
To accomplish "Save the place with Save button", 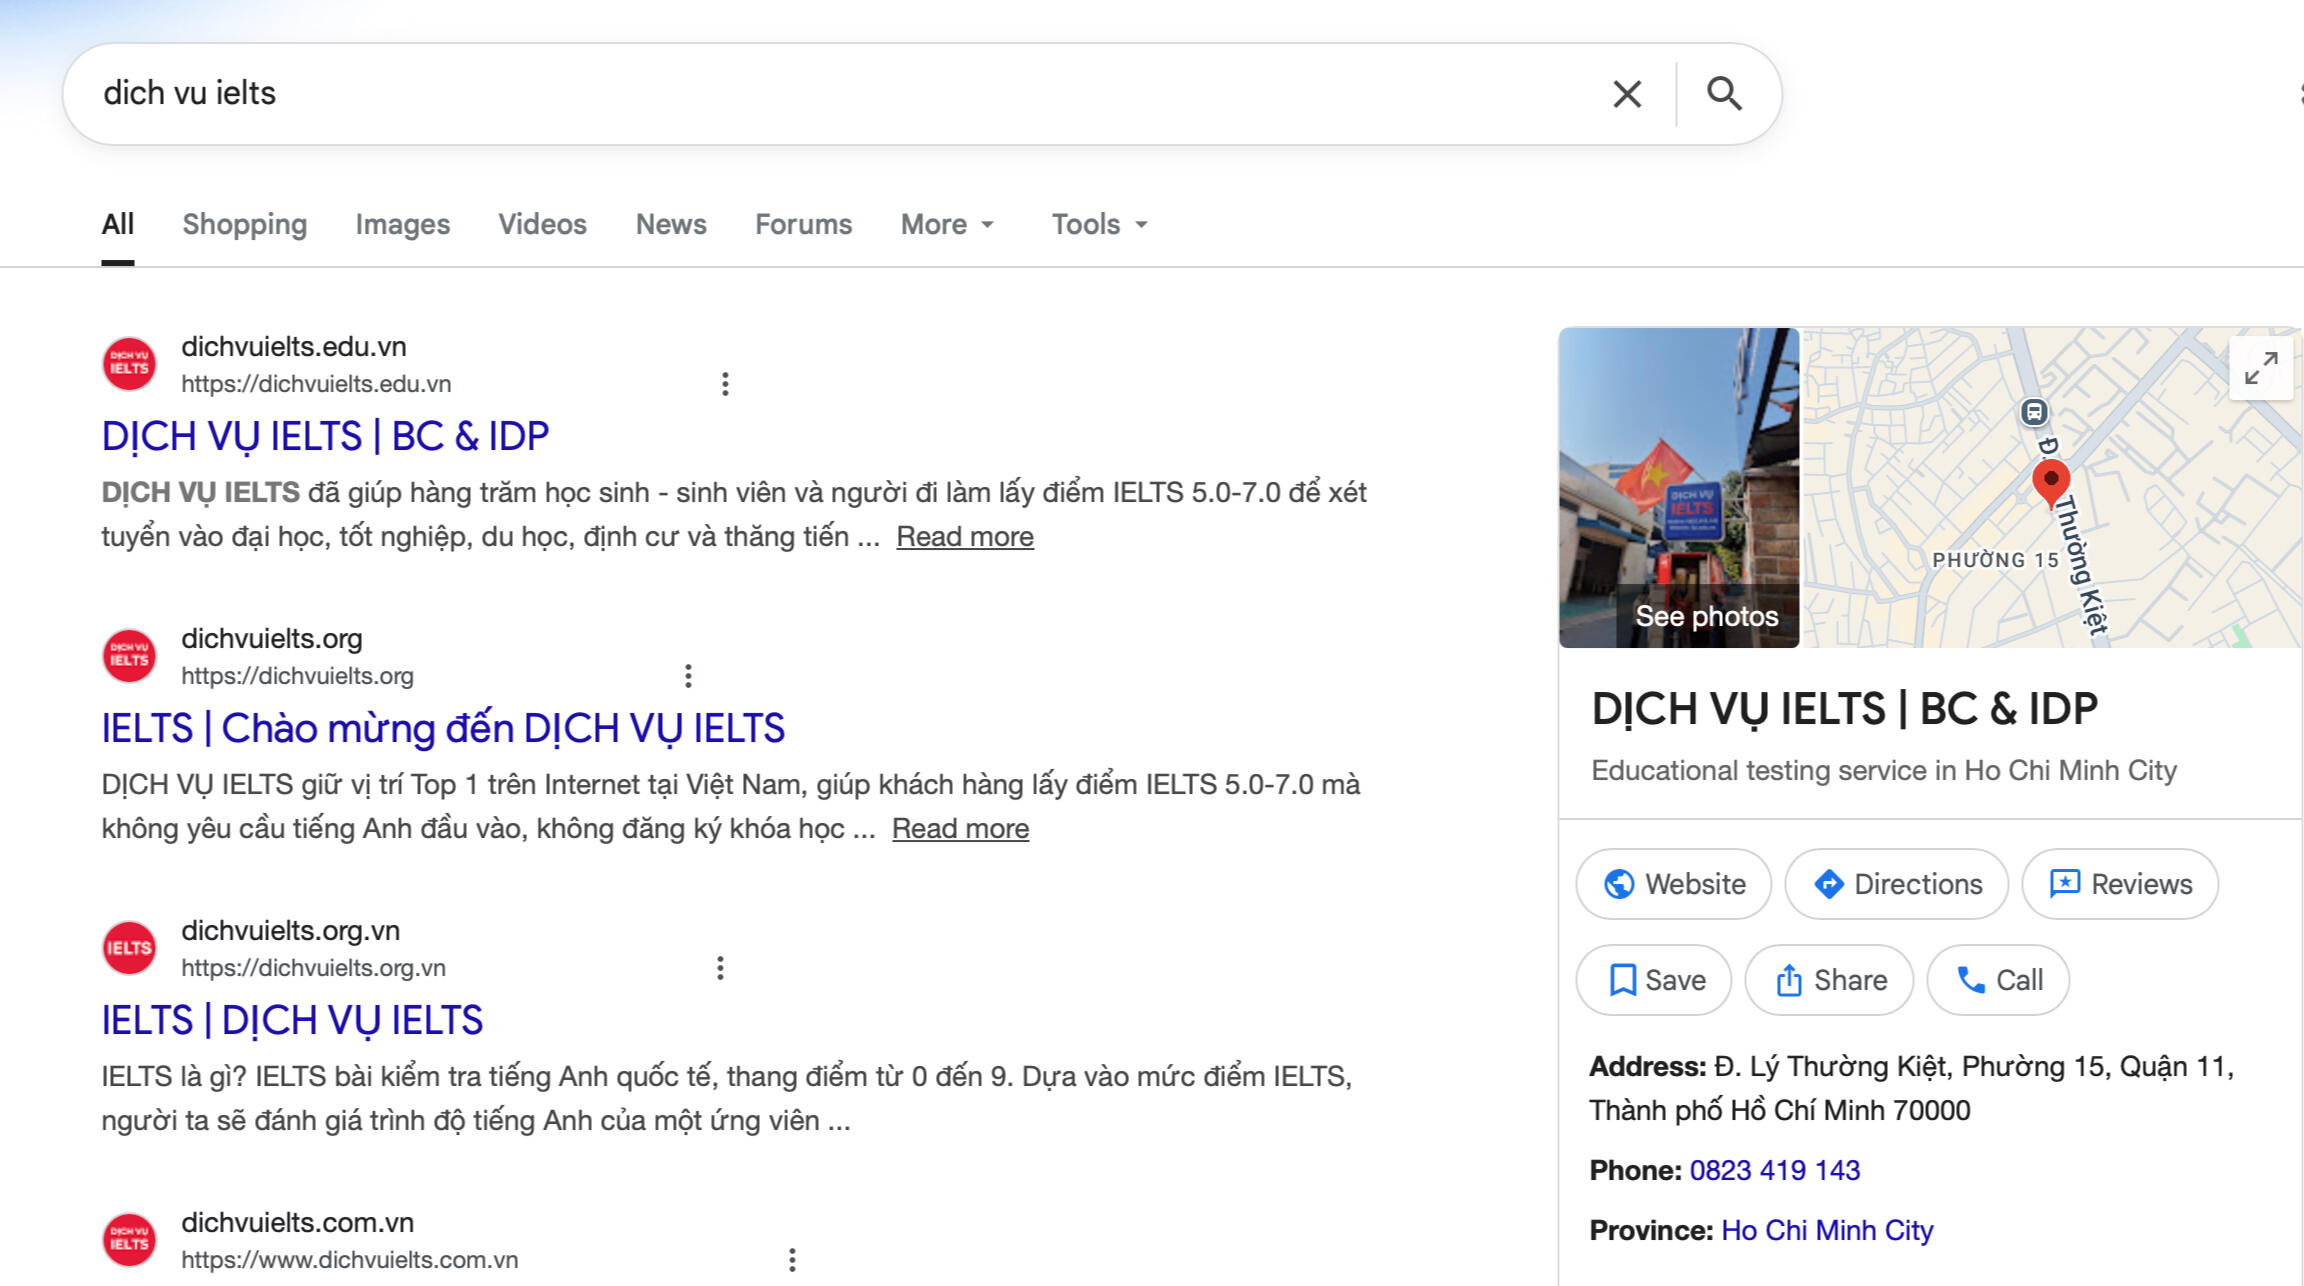I will pos(1653,980).
